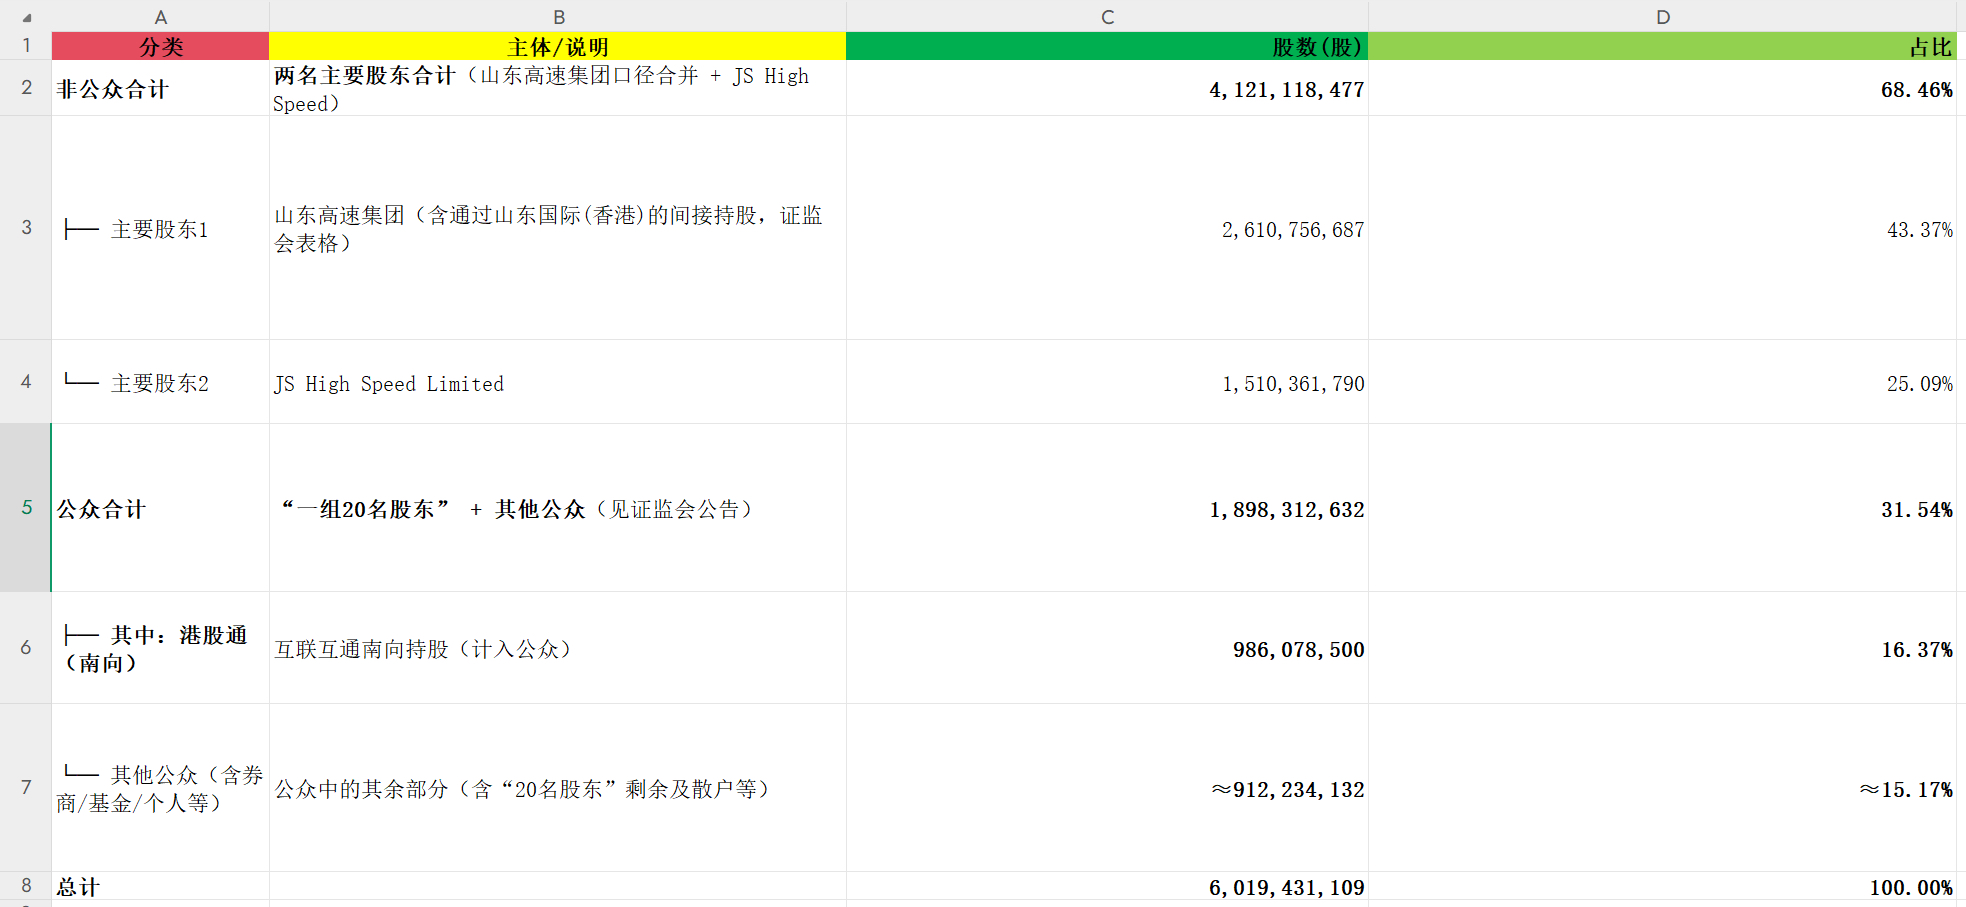Click the green 股数(股) header cell
This screenshot has height=907, width=1966.
[x=1107, y=47]
